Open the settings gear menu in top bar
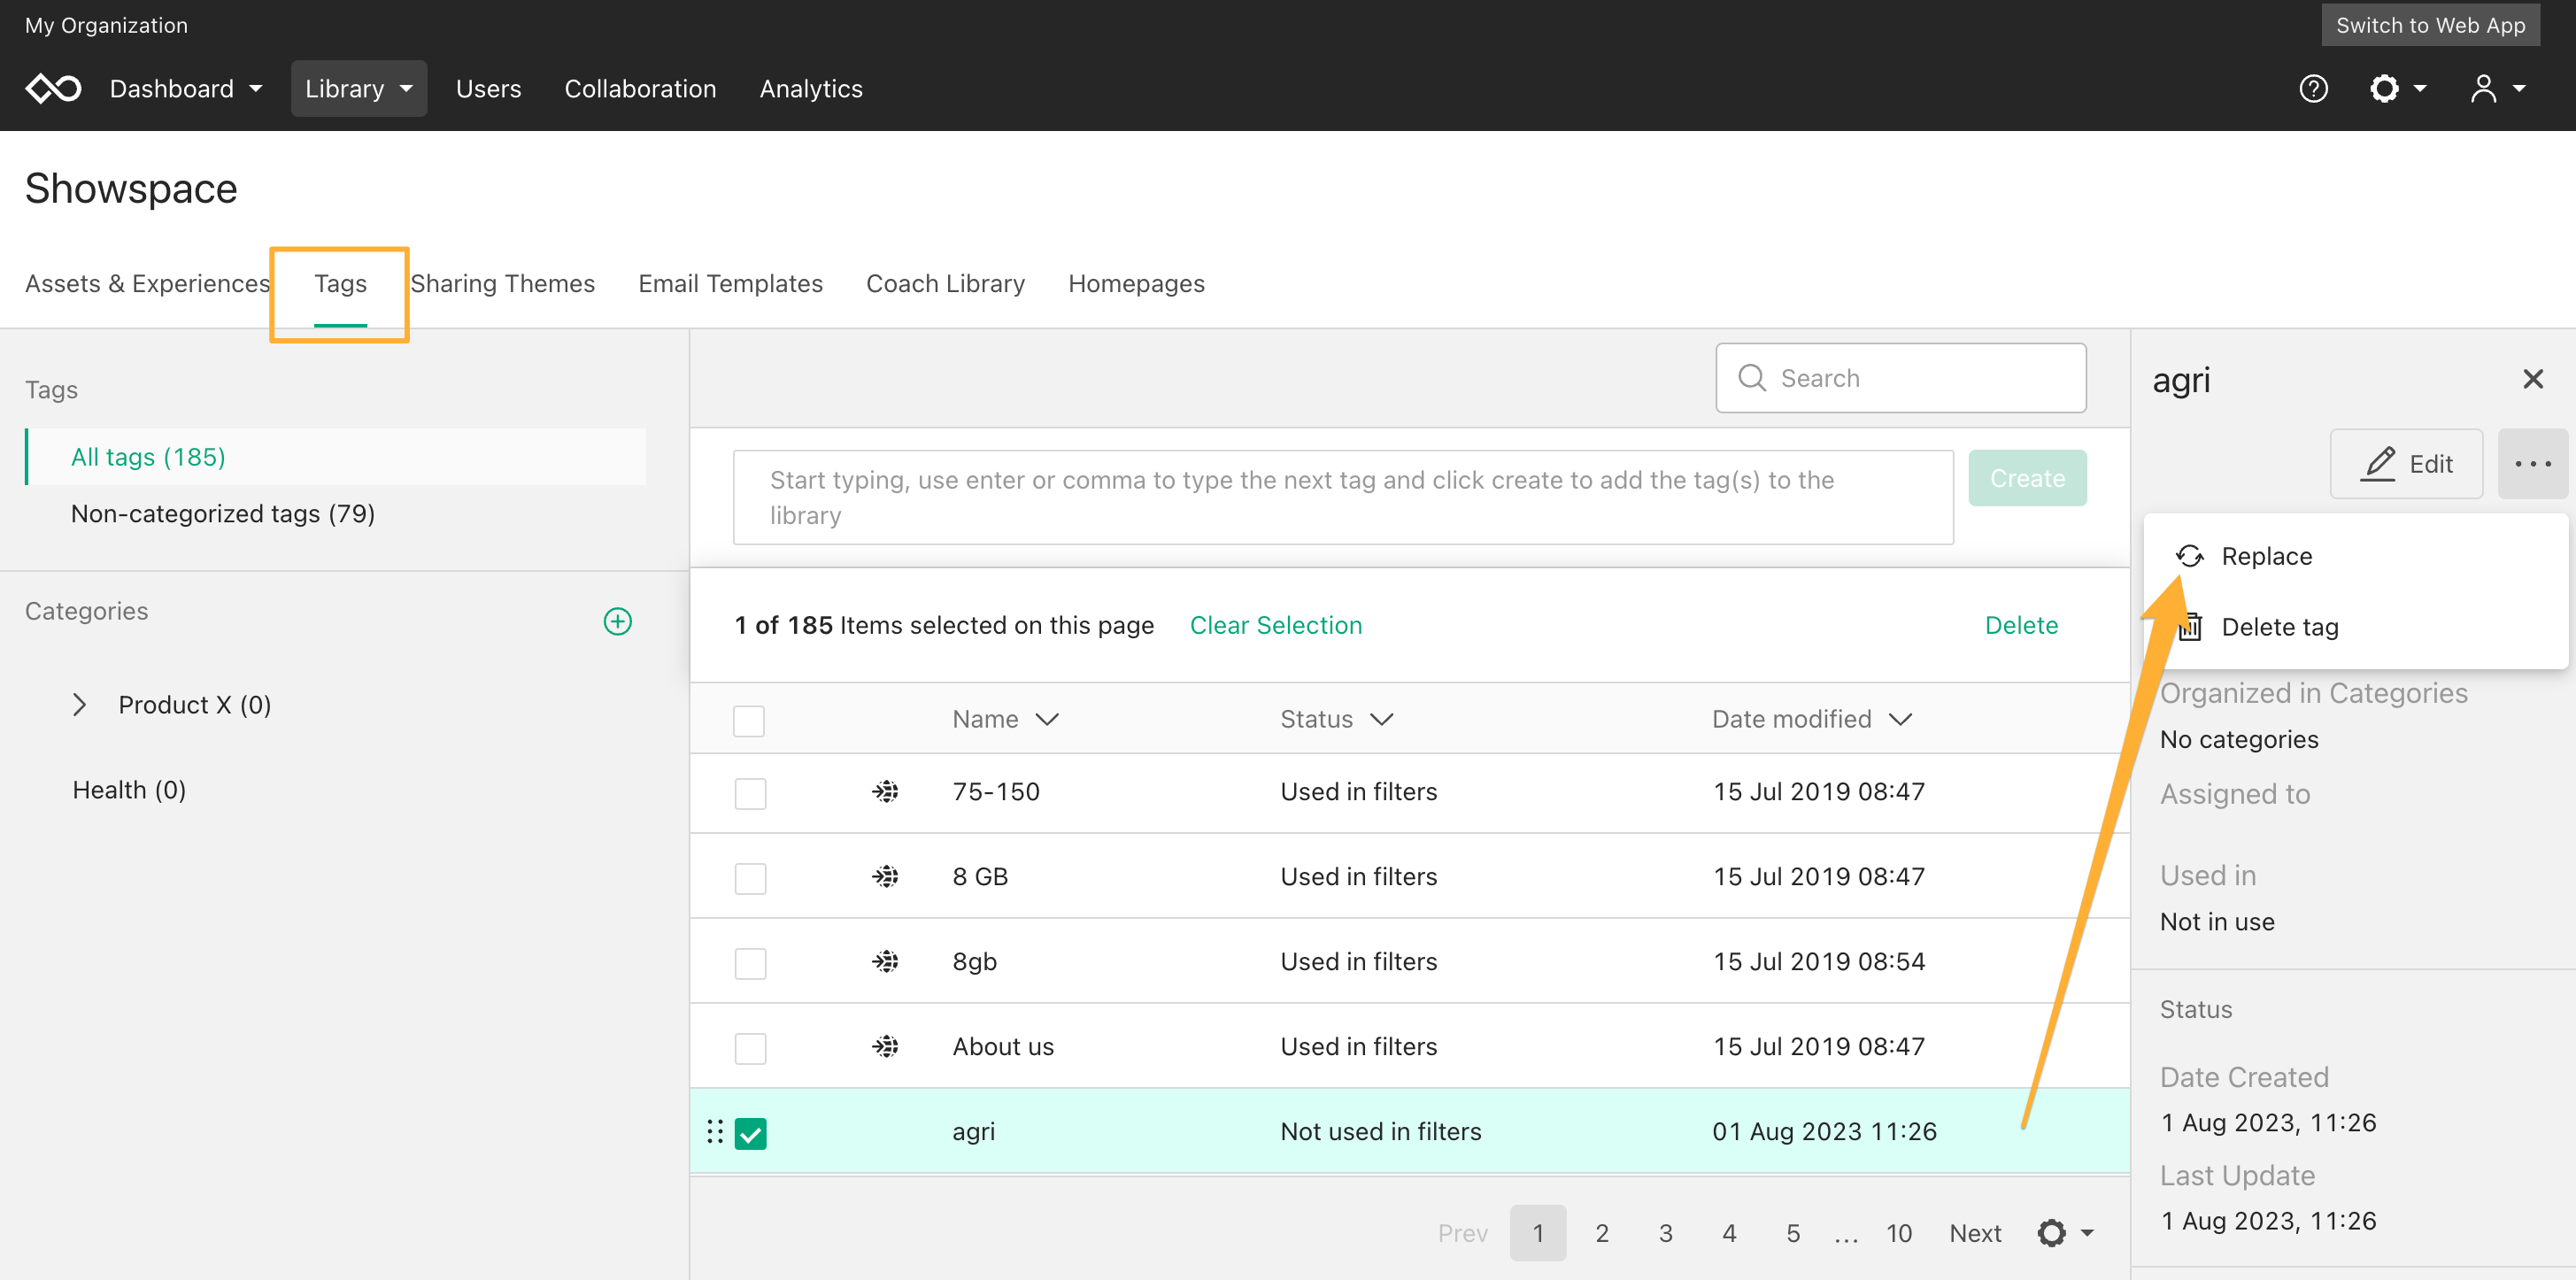 [2397, 89]
